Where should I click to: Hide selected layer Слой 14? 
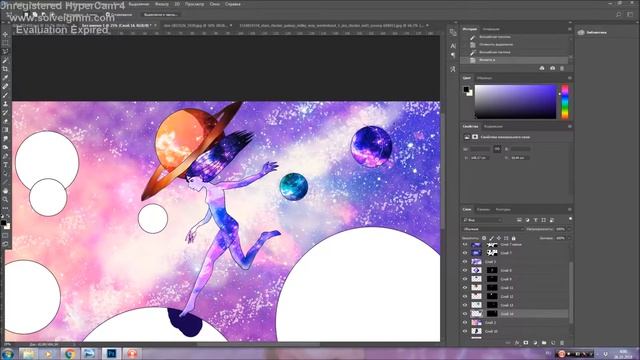pos(465,314)
